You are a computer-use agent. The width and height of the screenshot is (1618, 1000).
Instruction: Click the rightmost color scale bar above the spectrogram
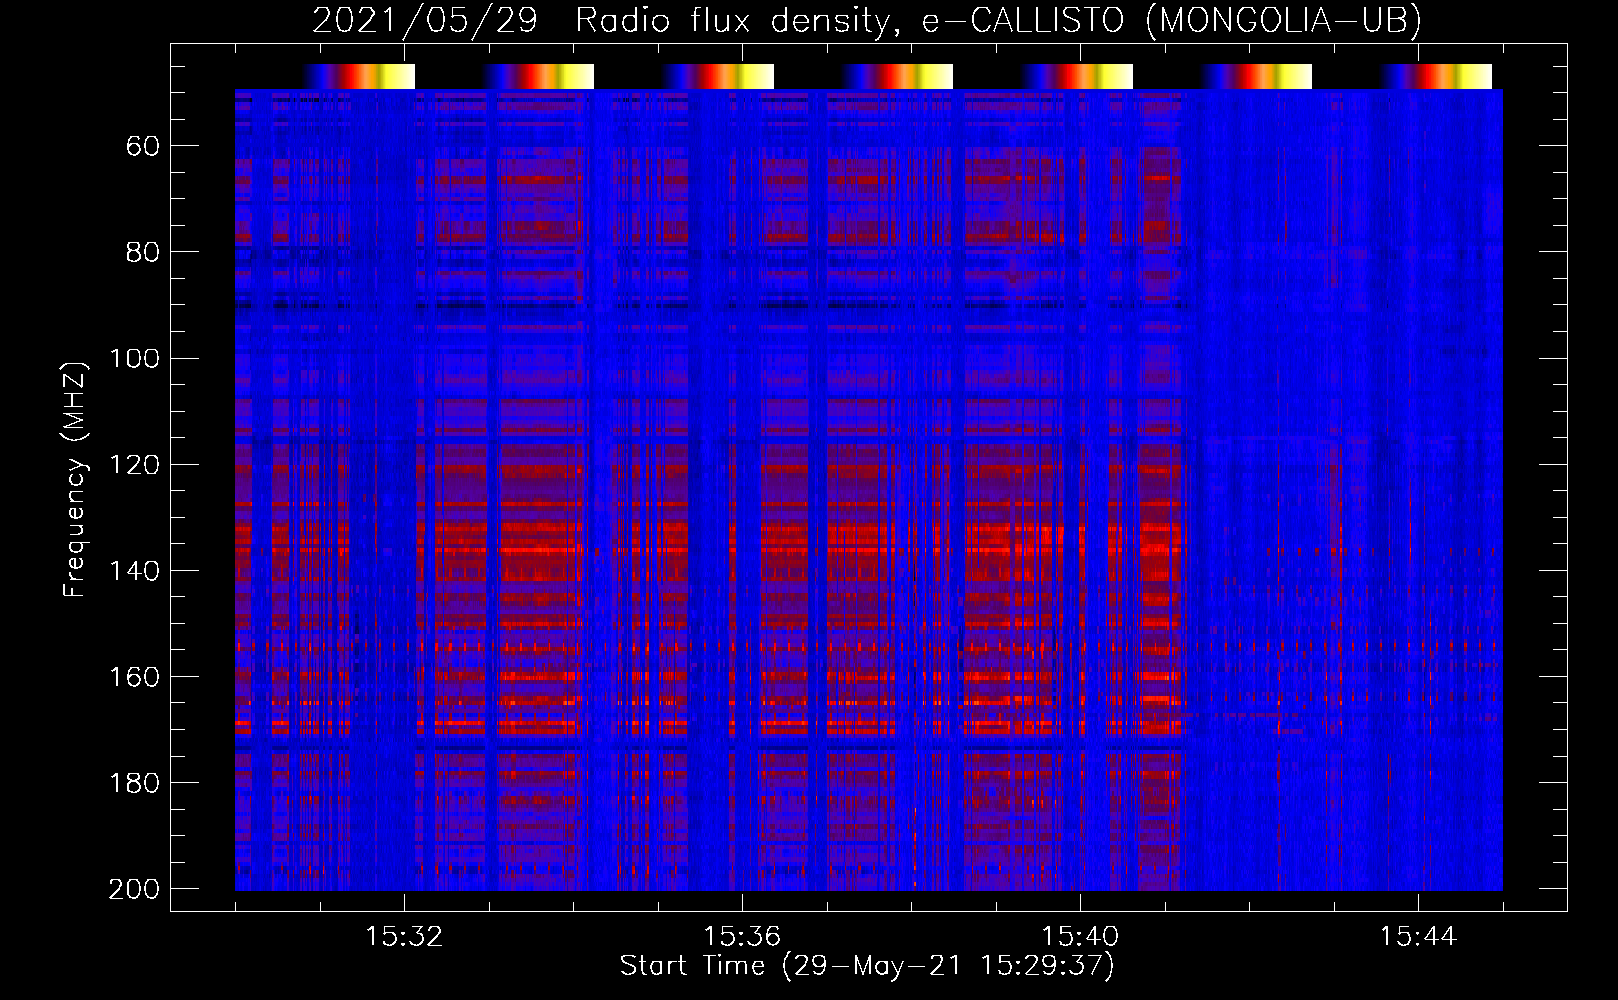pyautogui.click(x=1436, y=76)
